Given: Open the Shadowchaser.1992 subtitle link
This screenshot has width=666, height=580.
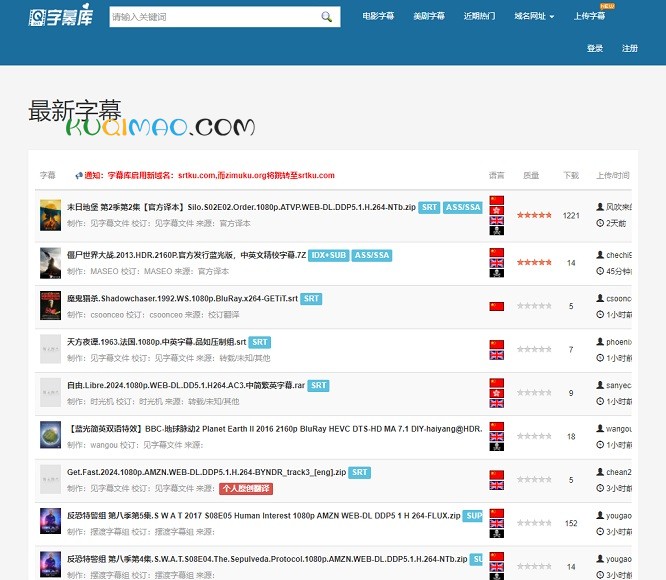Looking at the screenshot, I should tap(182, 298).
